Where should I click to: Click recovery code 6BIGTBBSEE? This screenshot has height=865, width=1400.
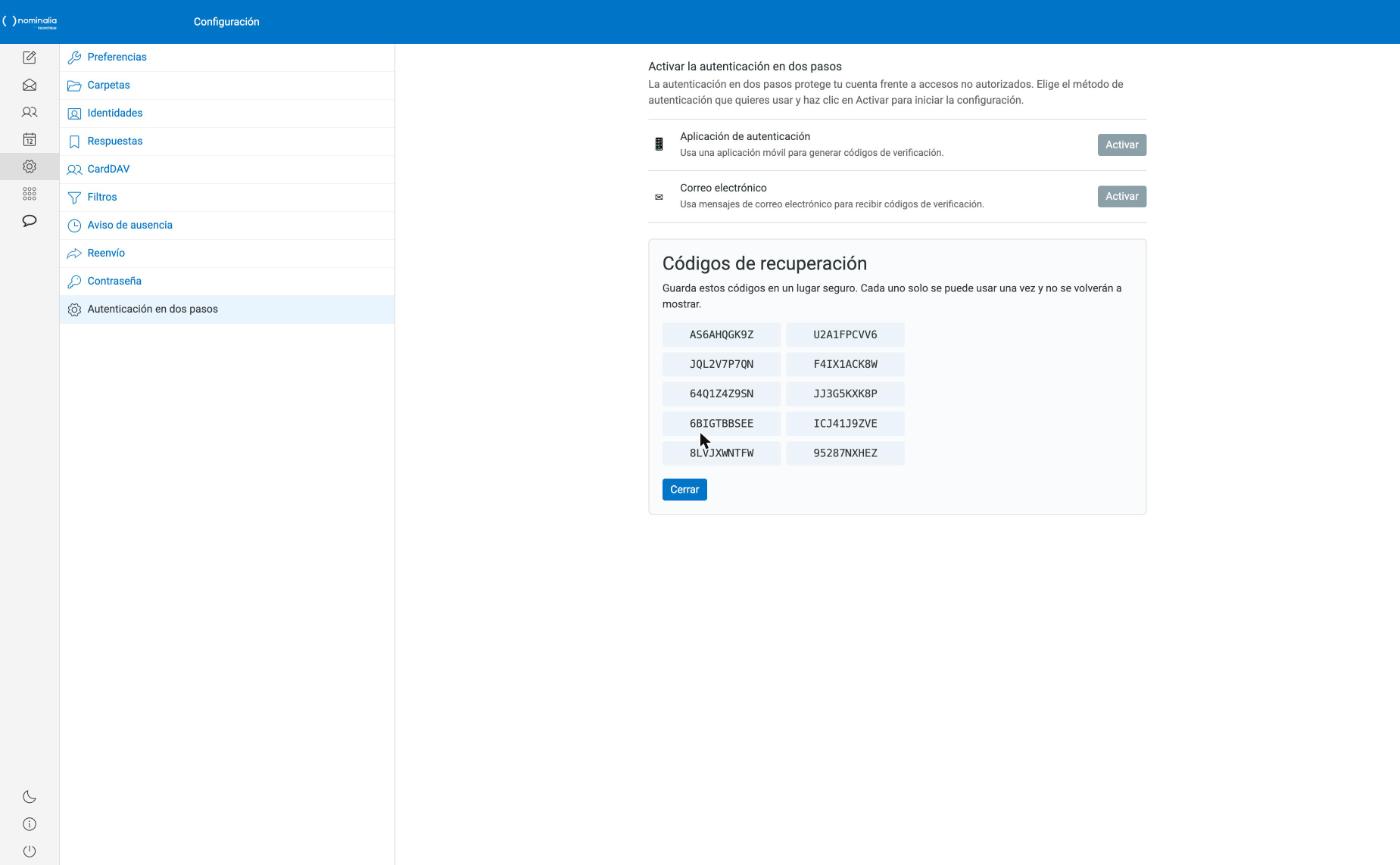click(721, 423)
